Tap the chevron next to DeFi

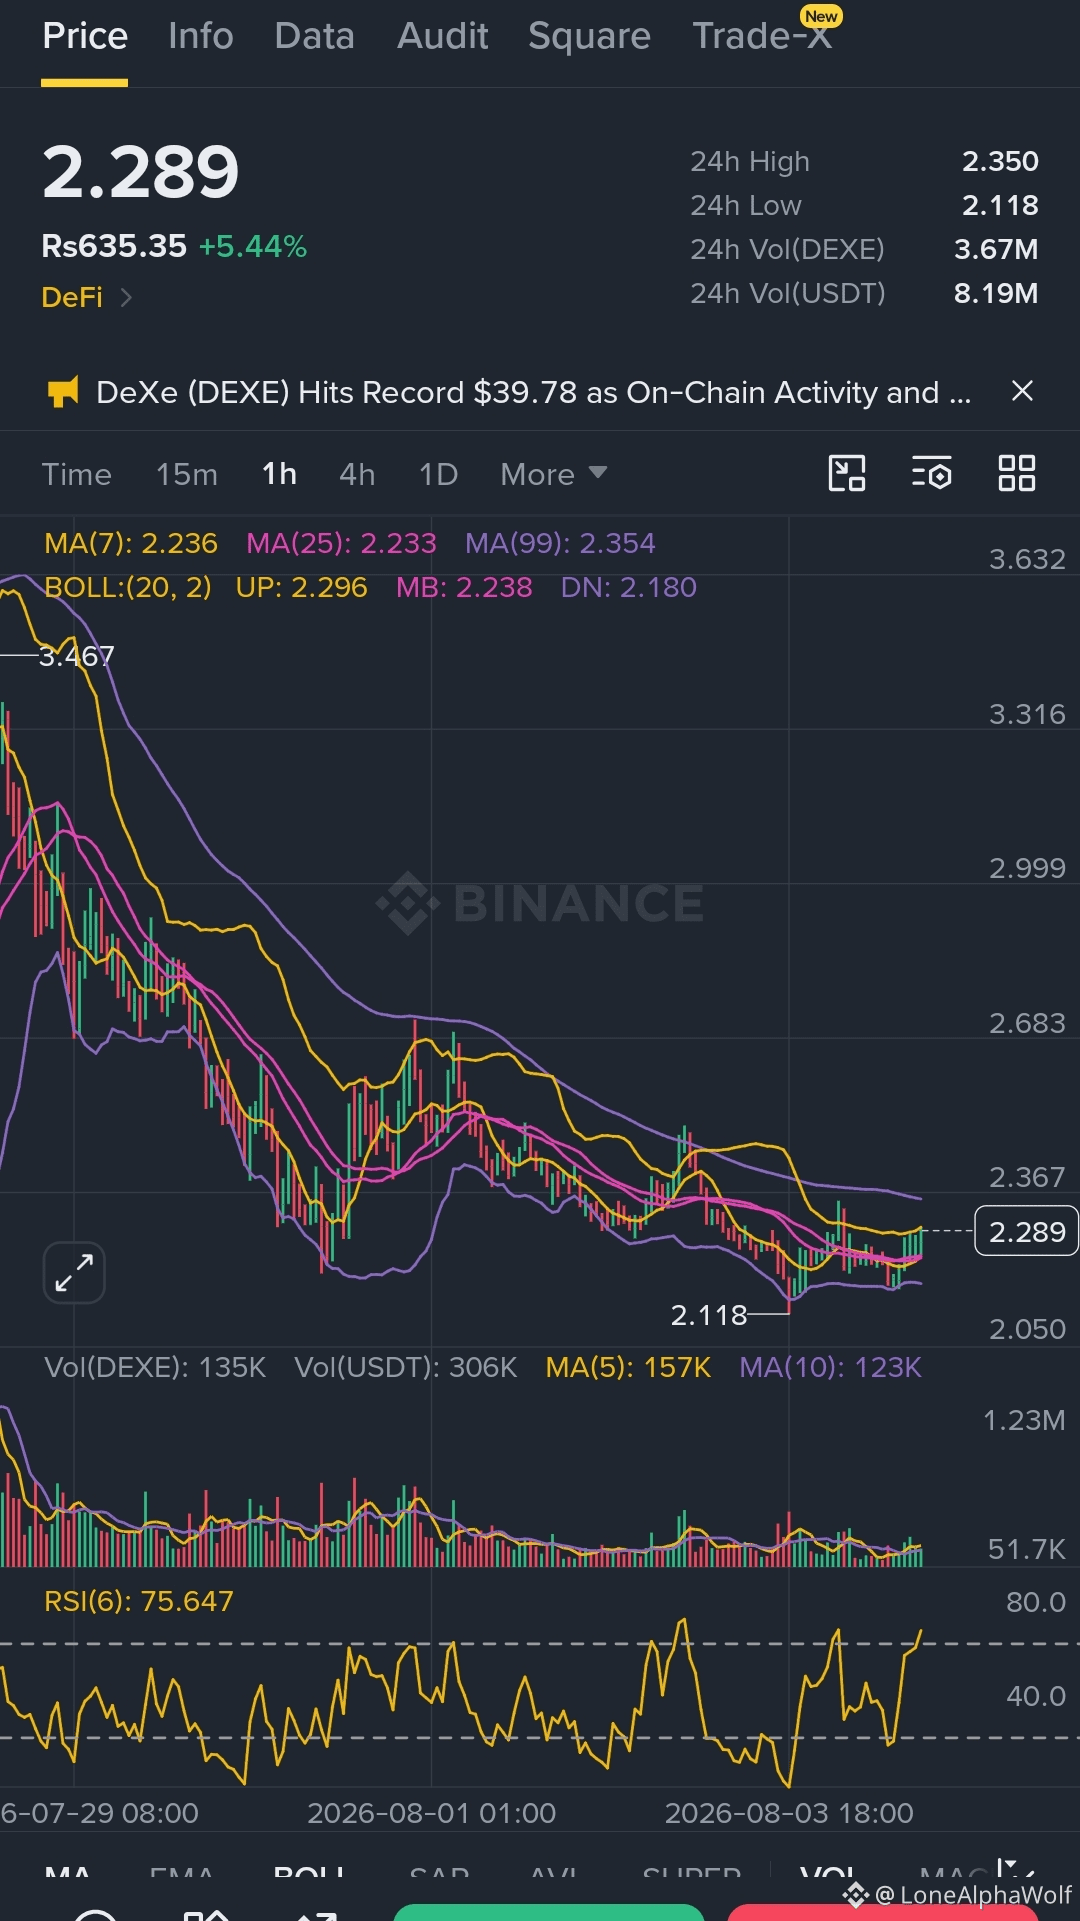tap(126, 297)
